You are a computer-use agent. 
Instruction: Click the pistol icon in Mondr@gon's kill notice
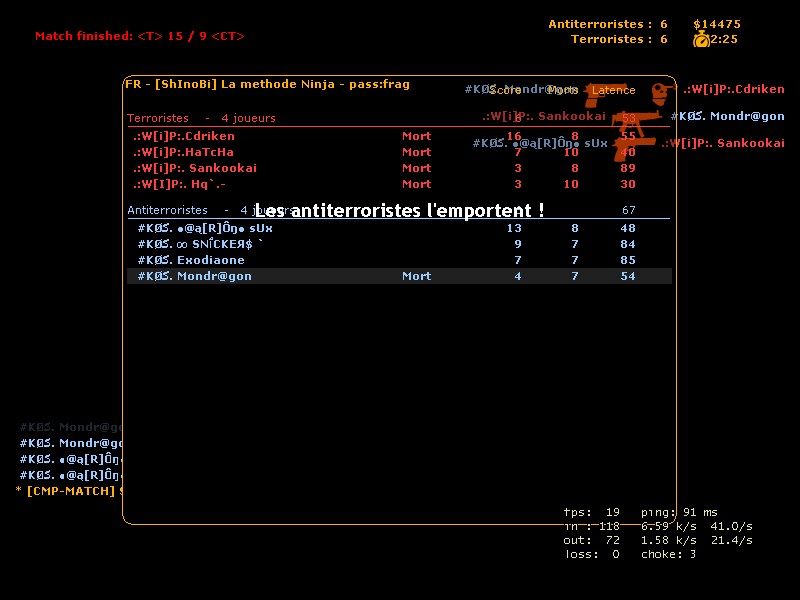coord(605,93)
